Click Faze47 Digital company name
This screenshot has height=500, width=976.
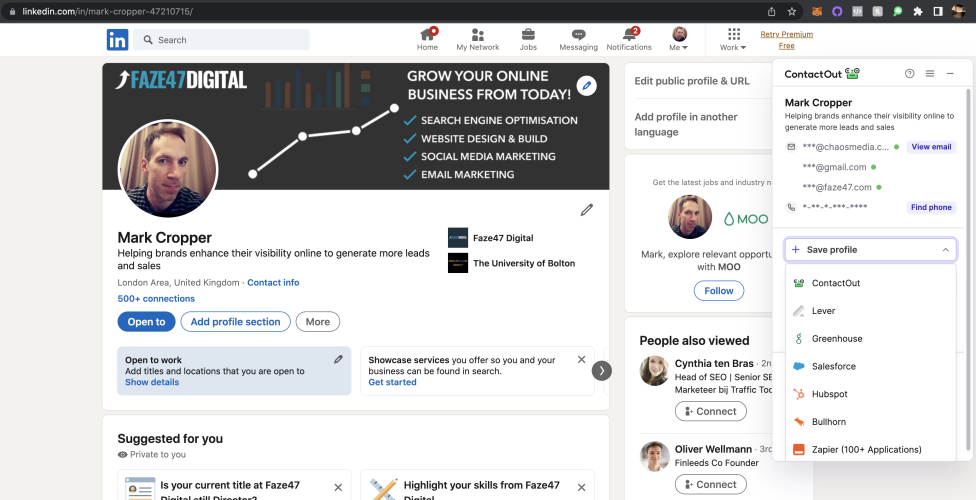coord(503,238)
